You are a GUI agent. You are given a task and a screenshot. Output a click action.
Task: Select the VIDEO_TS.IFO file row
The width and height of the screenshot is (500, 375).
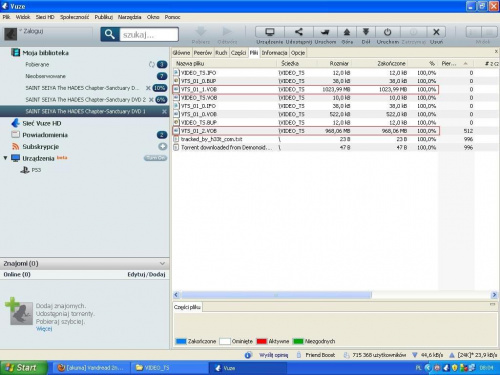tap(335, 73)
